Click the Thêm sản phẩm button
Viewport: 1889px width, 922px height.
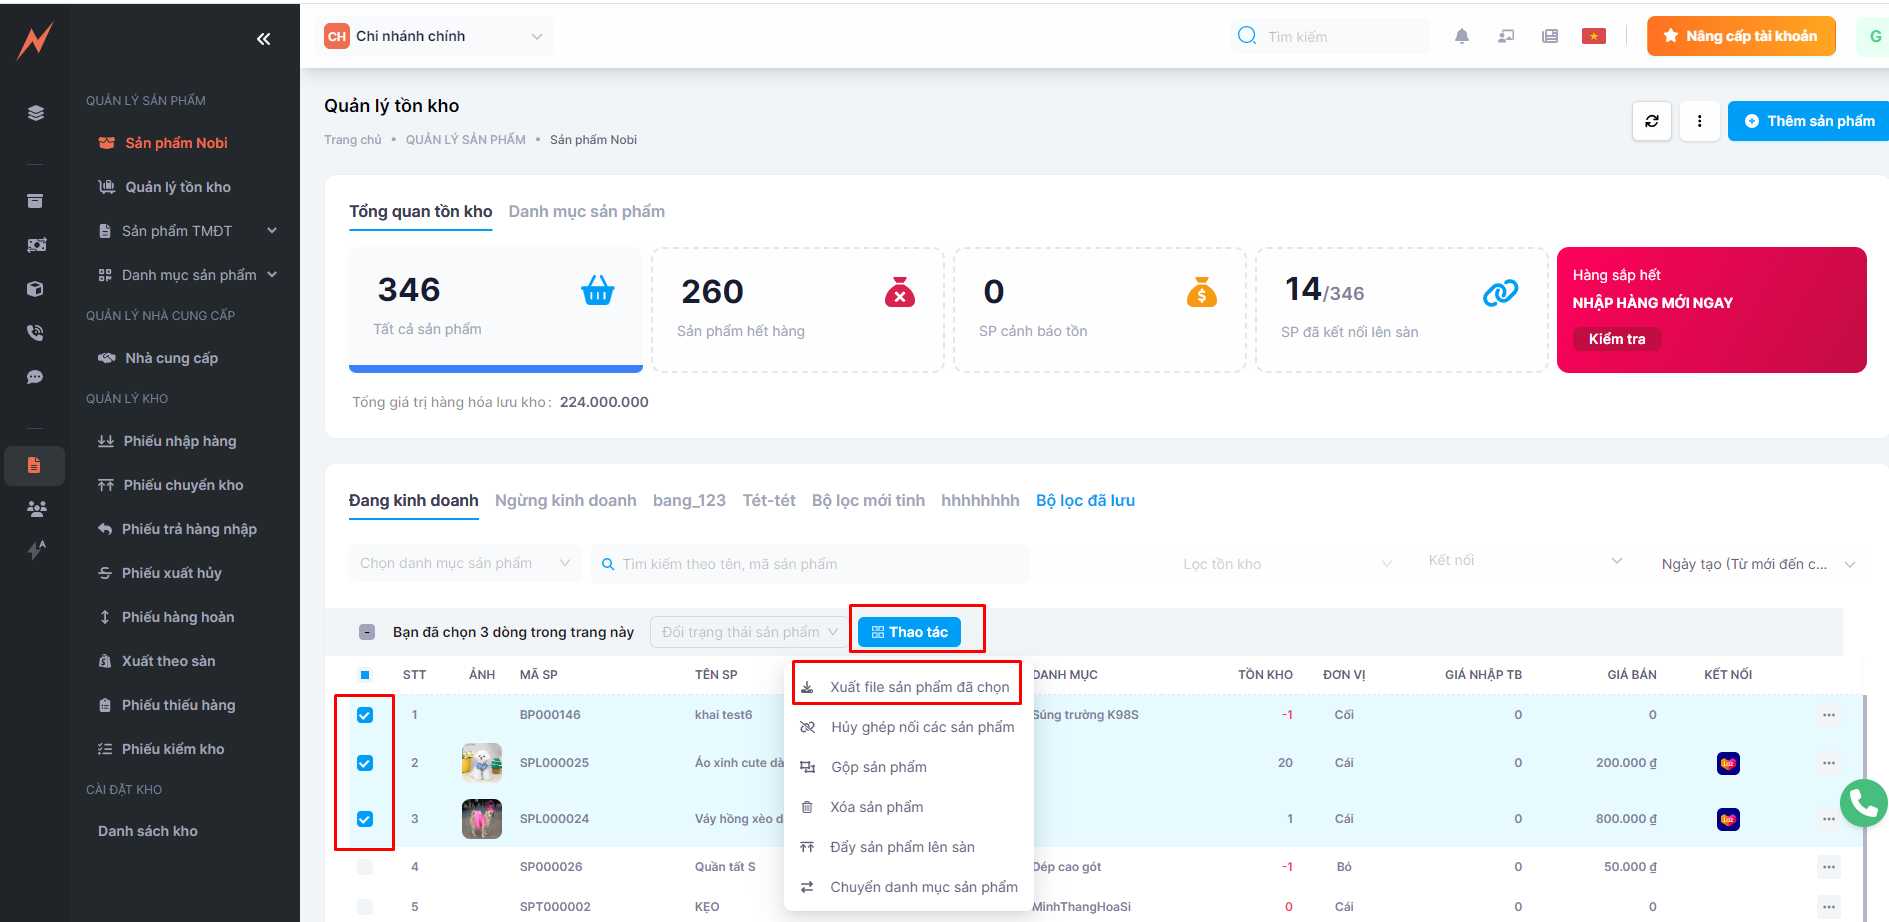[1809, 121]
